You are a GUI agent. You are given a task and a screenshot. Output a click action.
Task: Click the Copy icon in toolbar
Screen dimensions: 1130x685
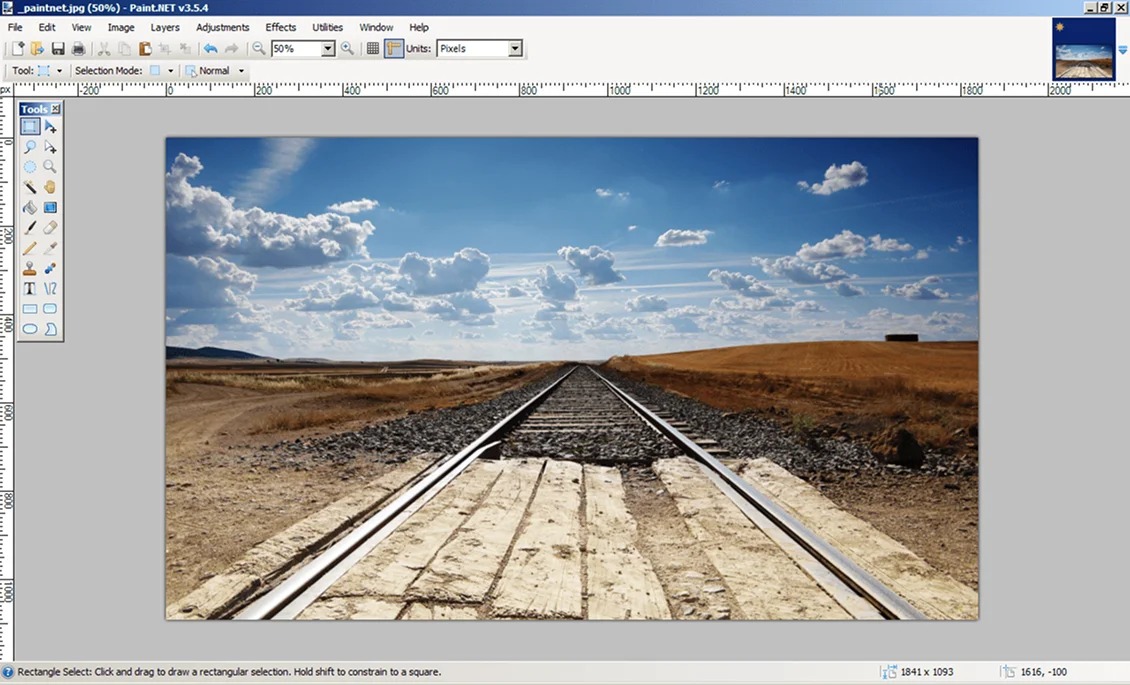[124, 48]
